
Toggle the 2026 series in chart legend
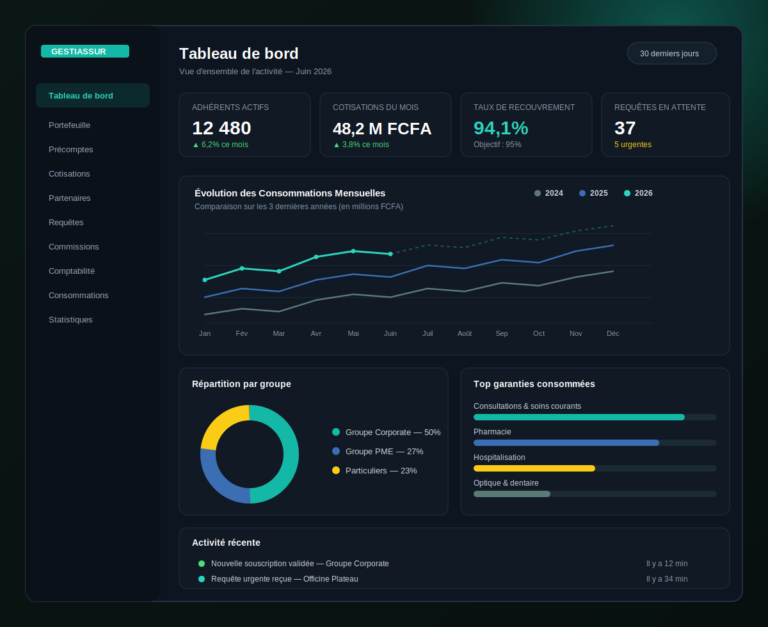pos(638,193)
